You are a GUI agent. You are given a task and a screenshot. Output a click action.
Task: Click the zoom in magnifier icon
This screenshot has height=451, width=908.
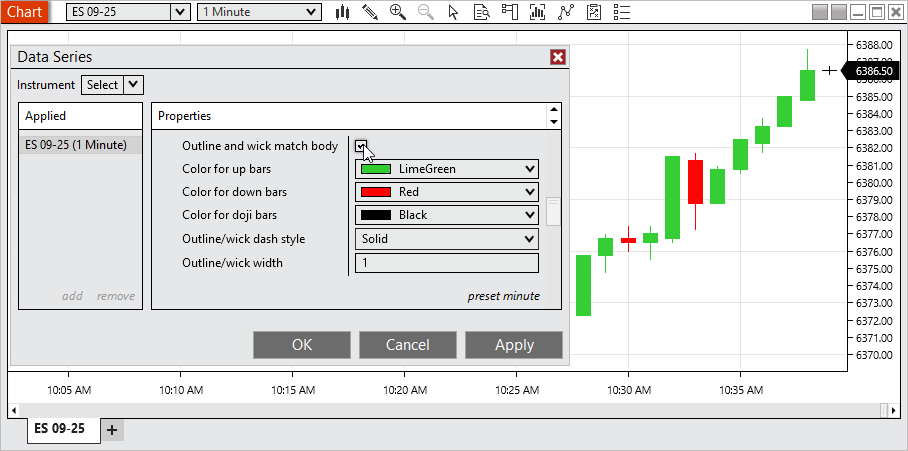pos(398,12)
